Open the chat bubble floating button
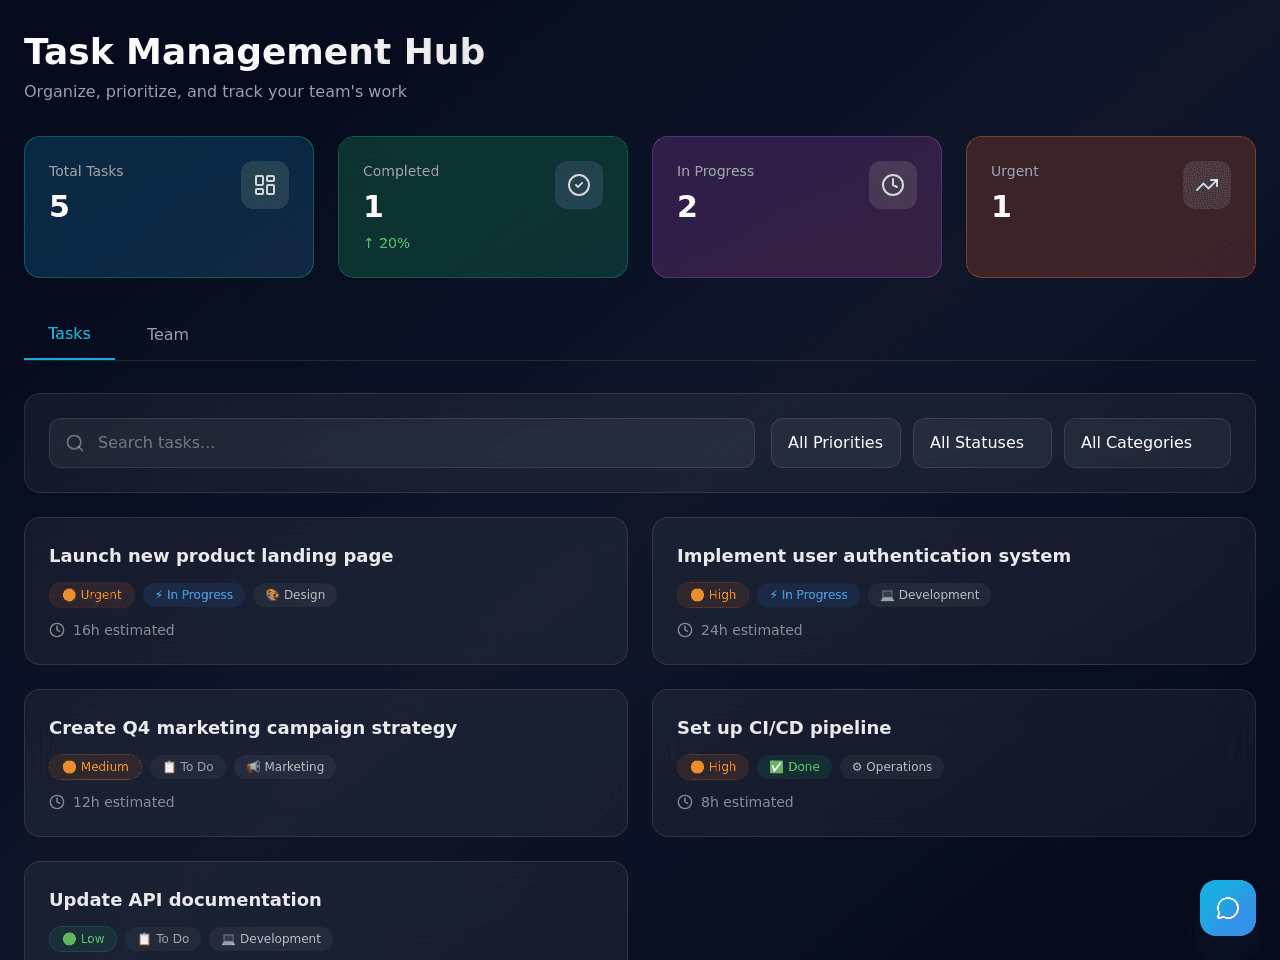The height and width of the screenshot is (960, 1280). 1228,908
